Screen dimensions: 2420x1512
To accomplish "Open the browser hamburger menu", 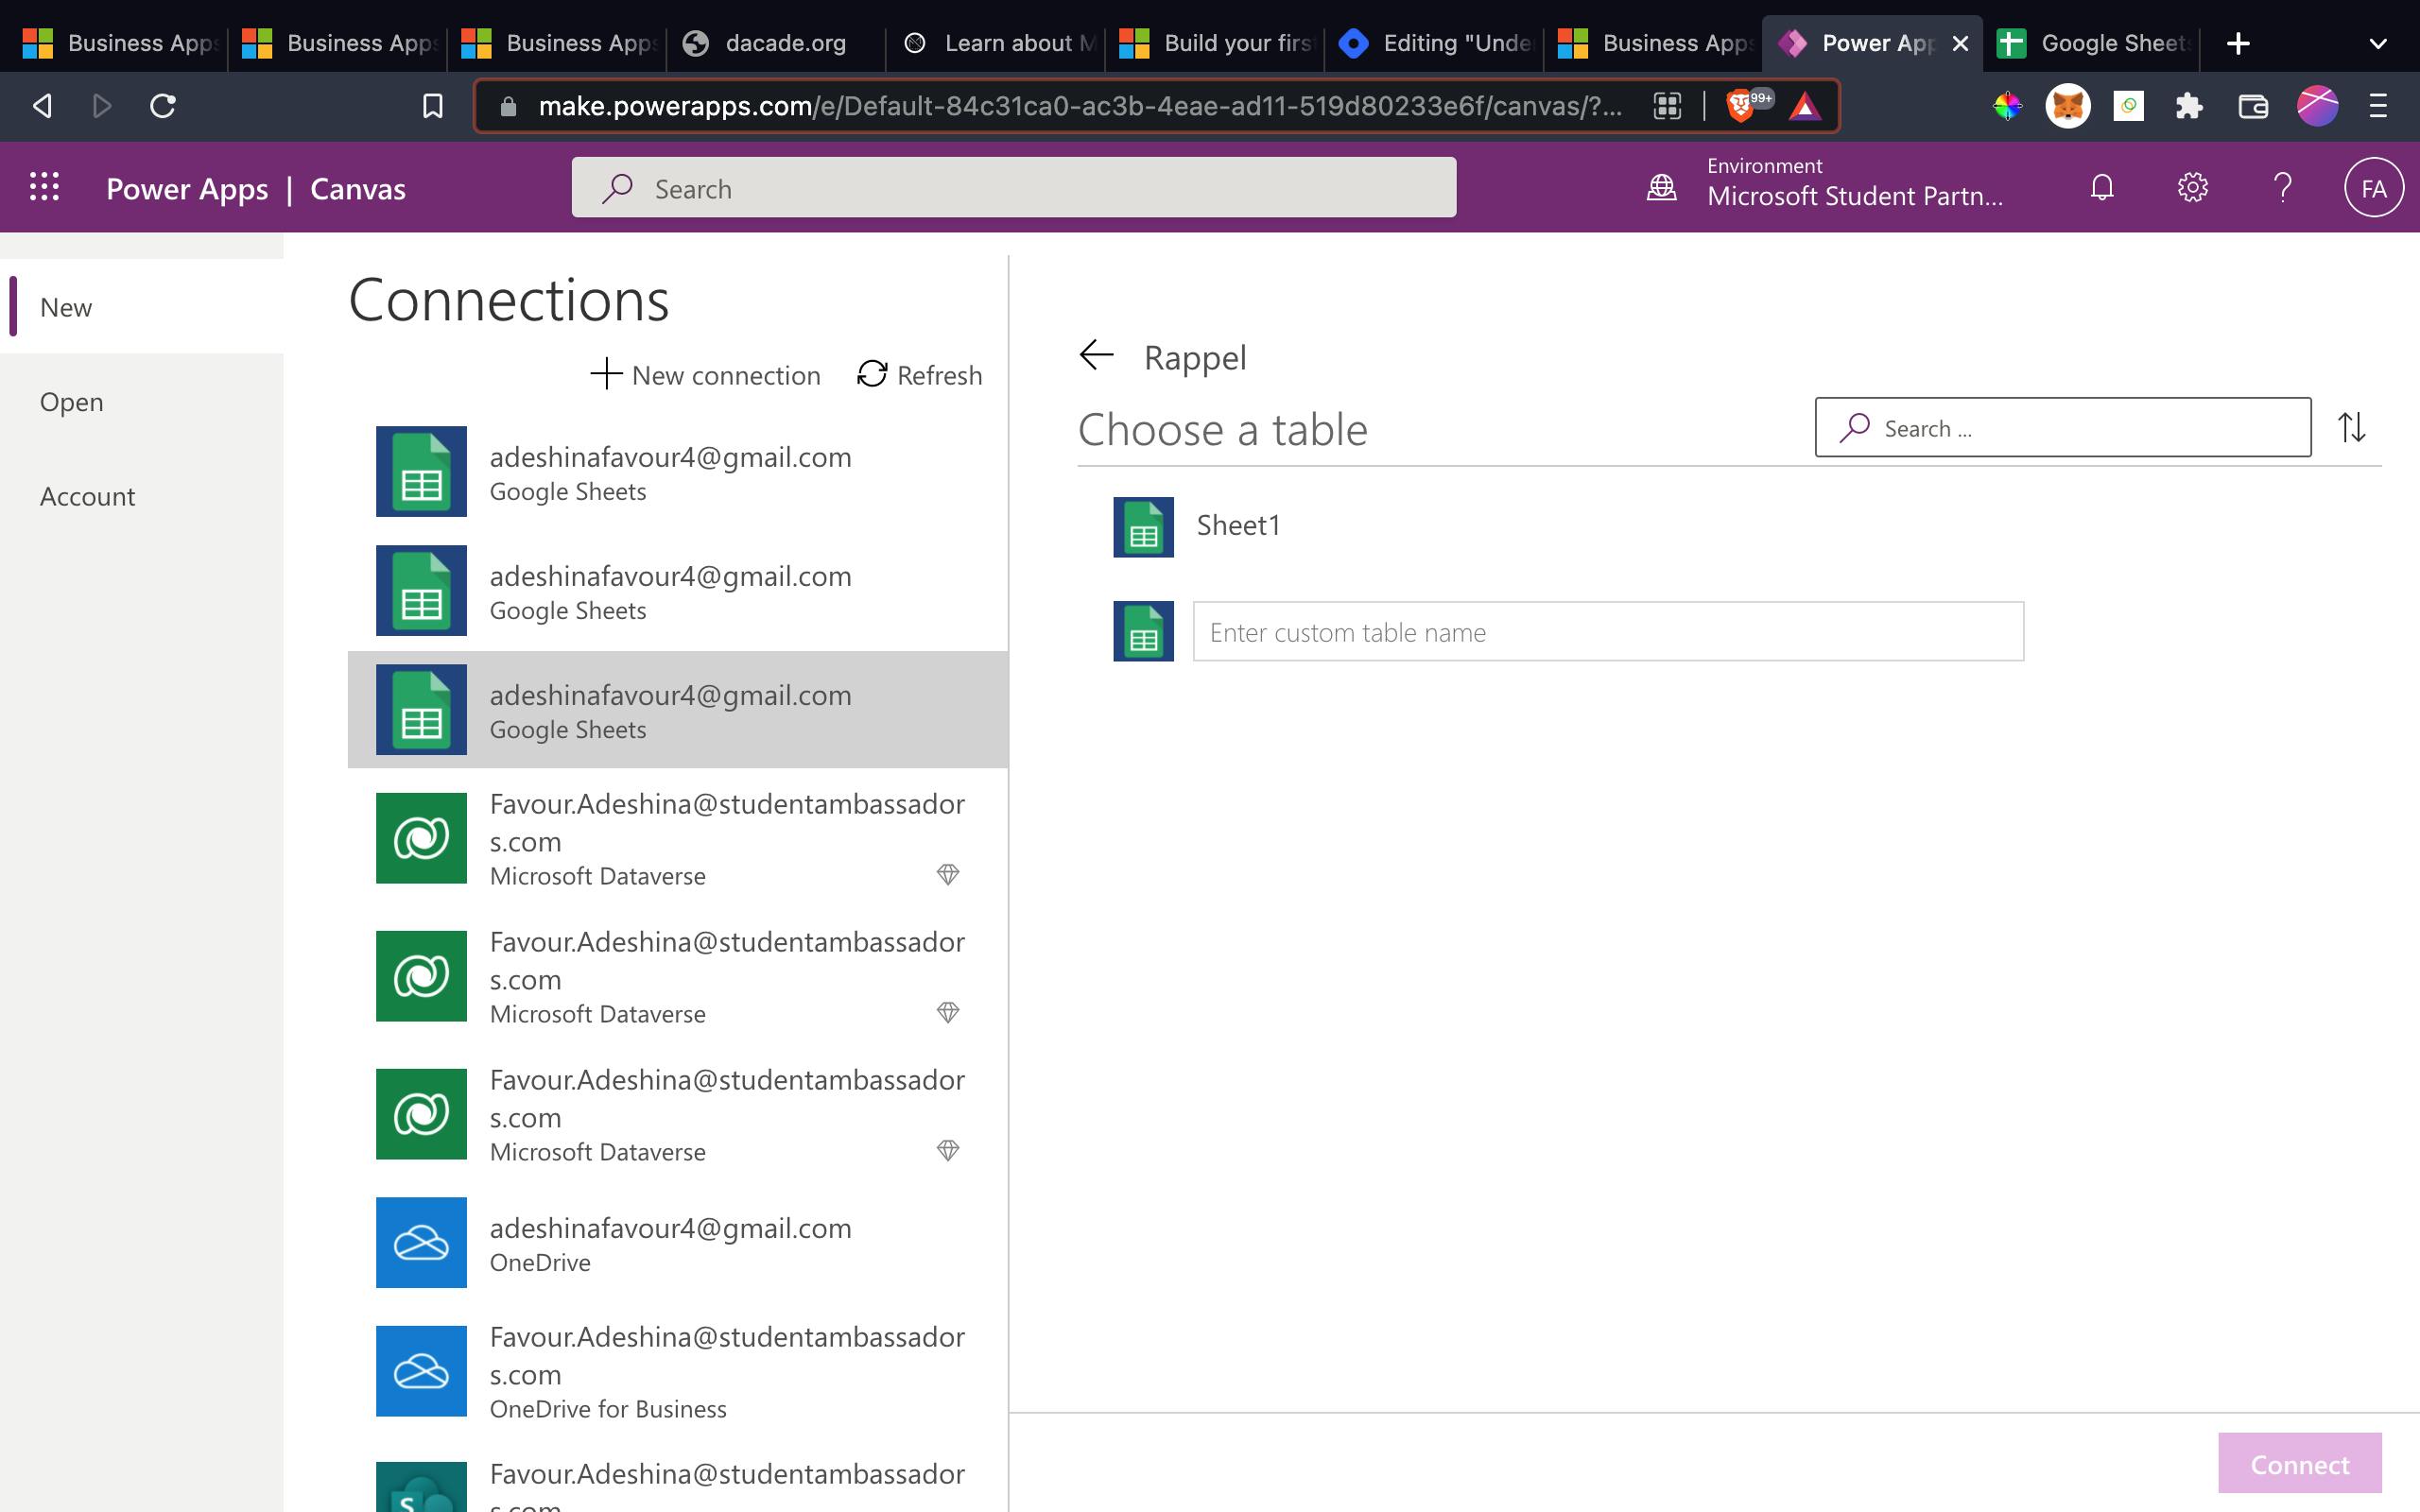I will [x=2378, y=105].
